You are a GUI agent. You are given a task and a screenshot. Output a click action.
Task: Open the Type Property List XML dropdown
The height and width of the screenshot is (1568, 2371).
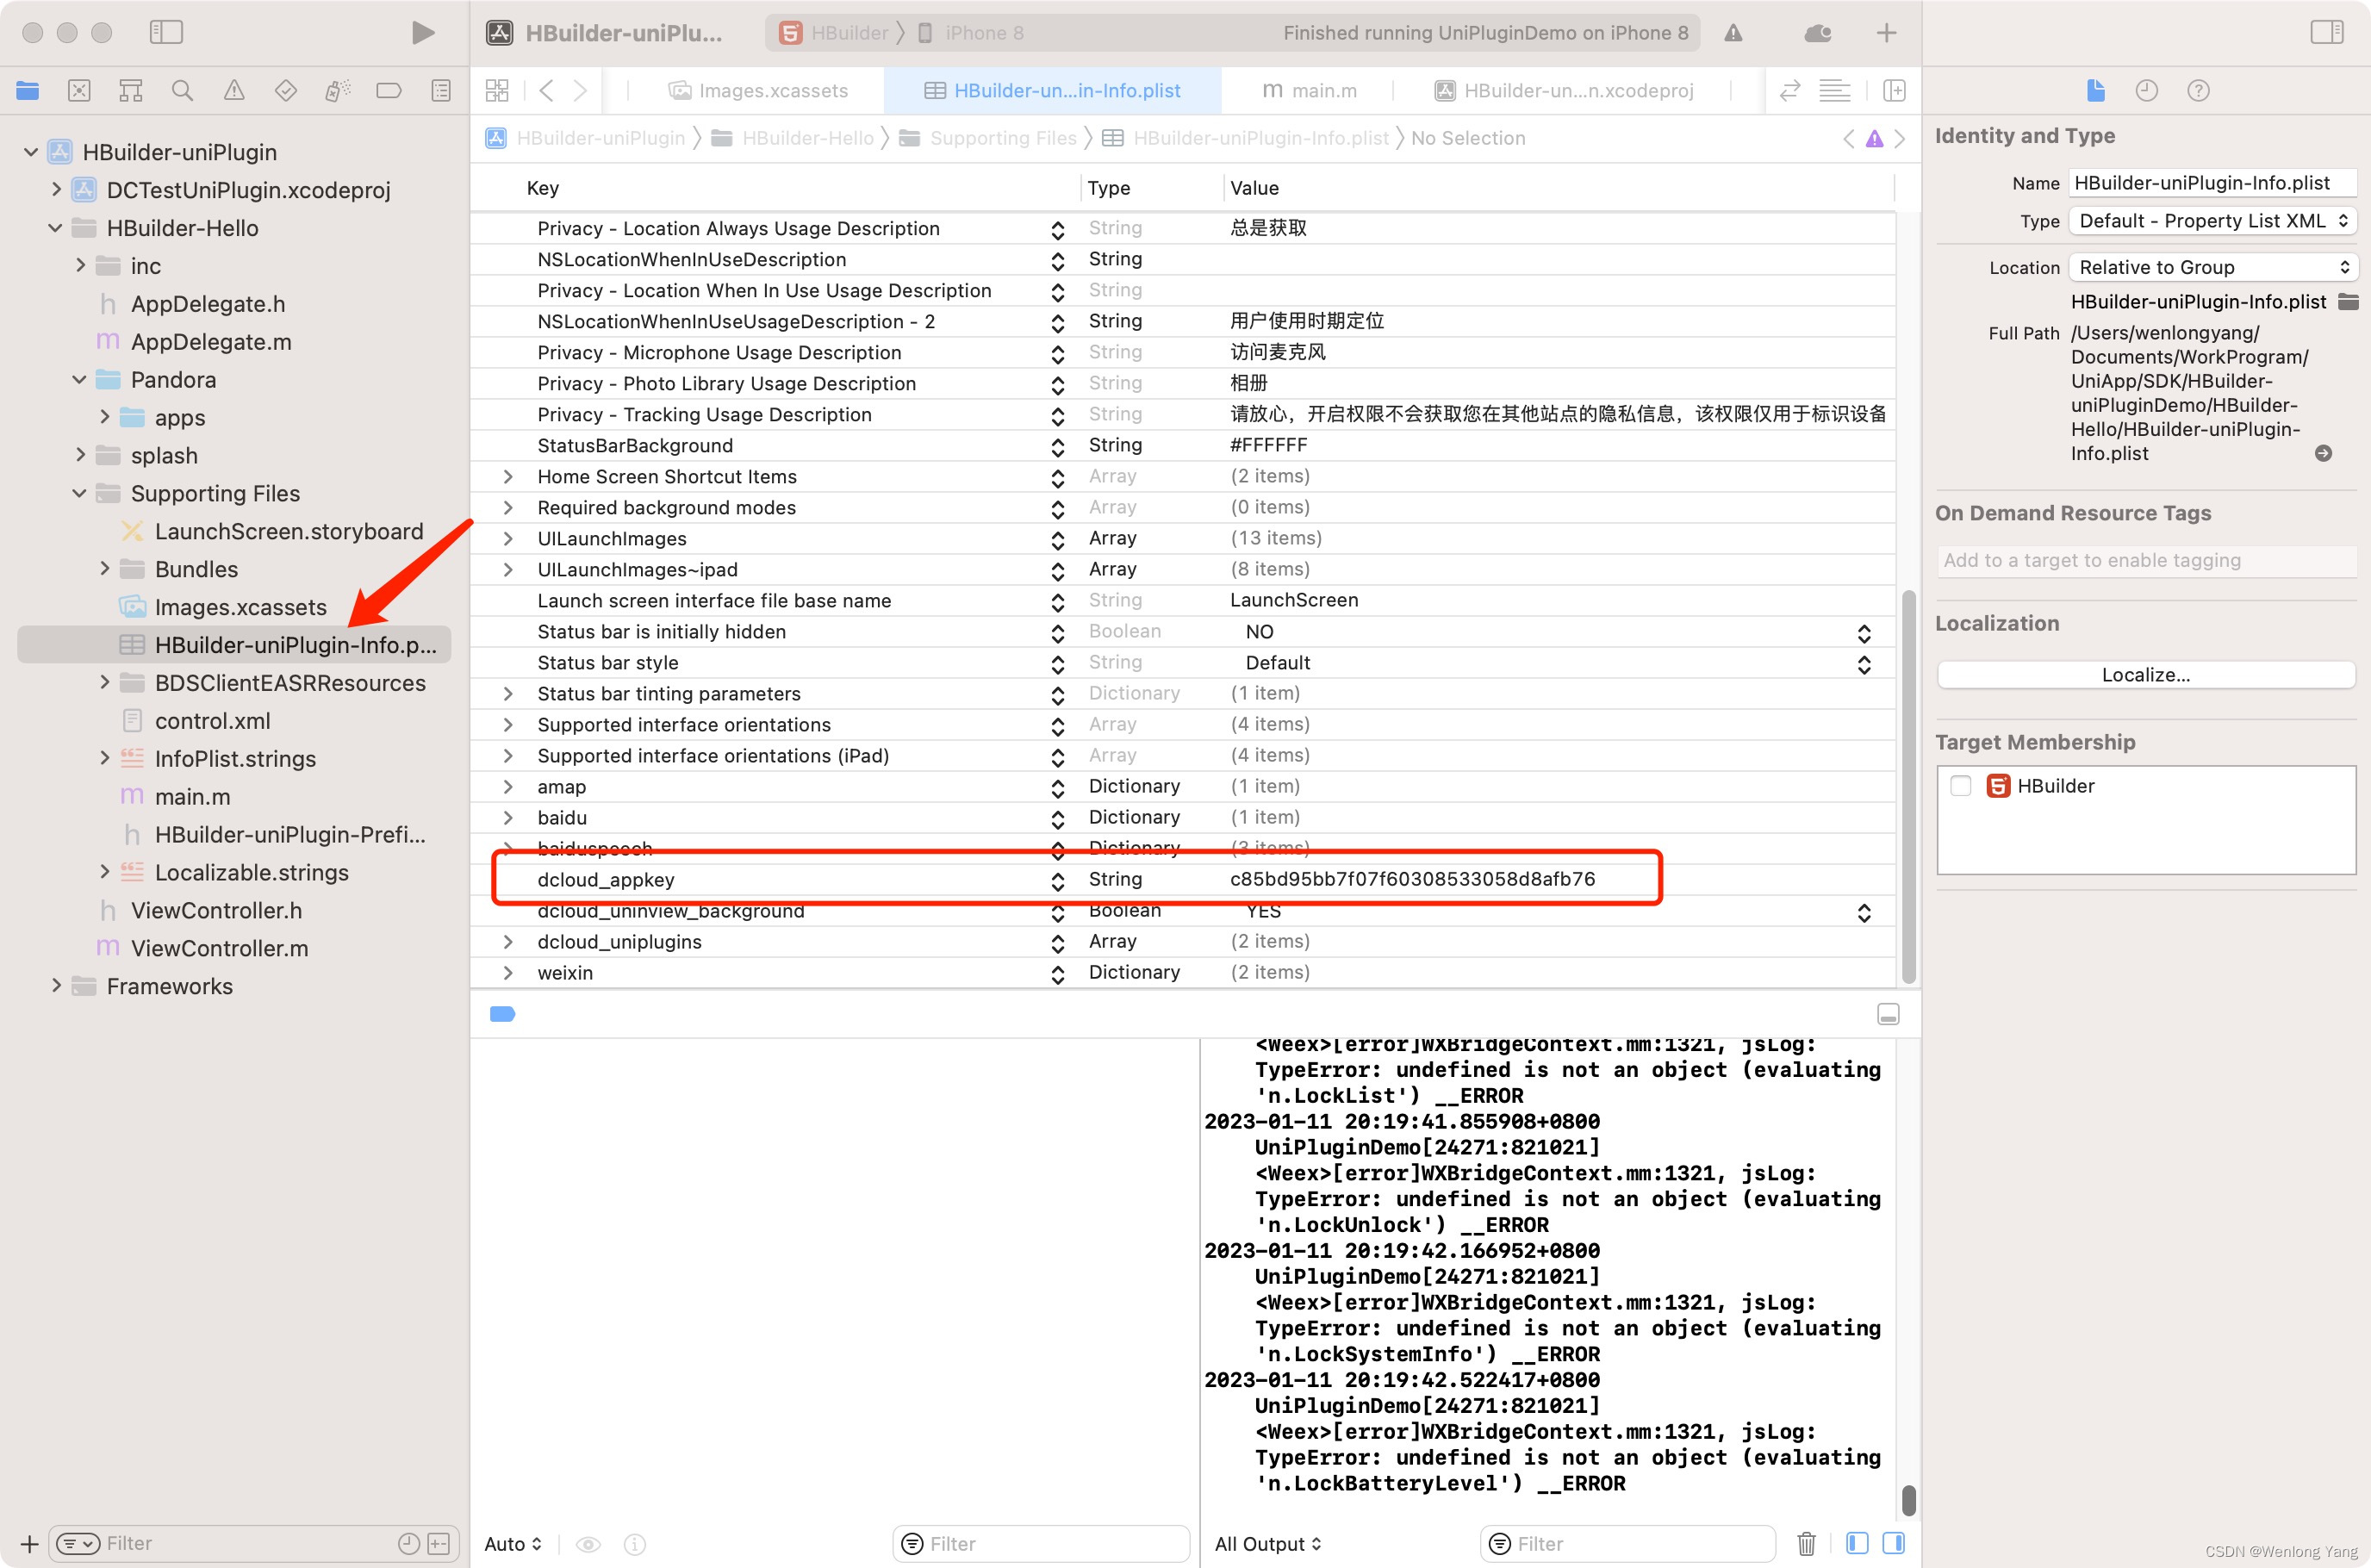click(2212, 221)
